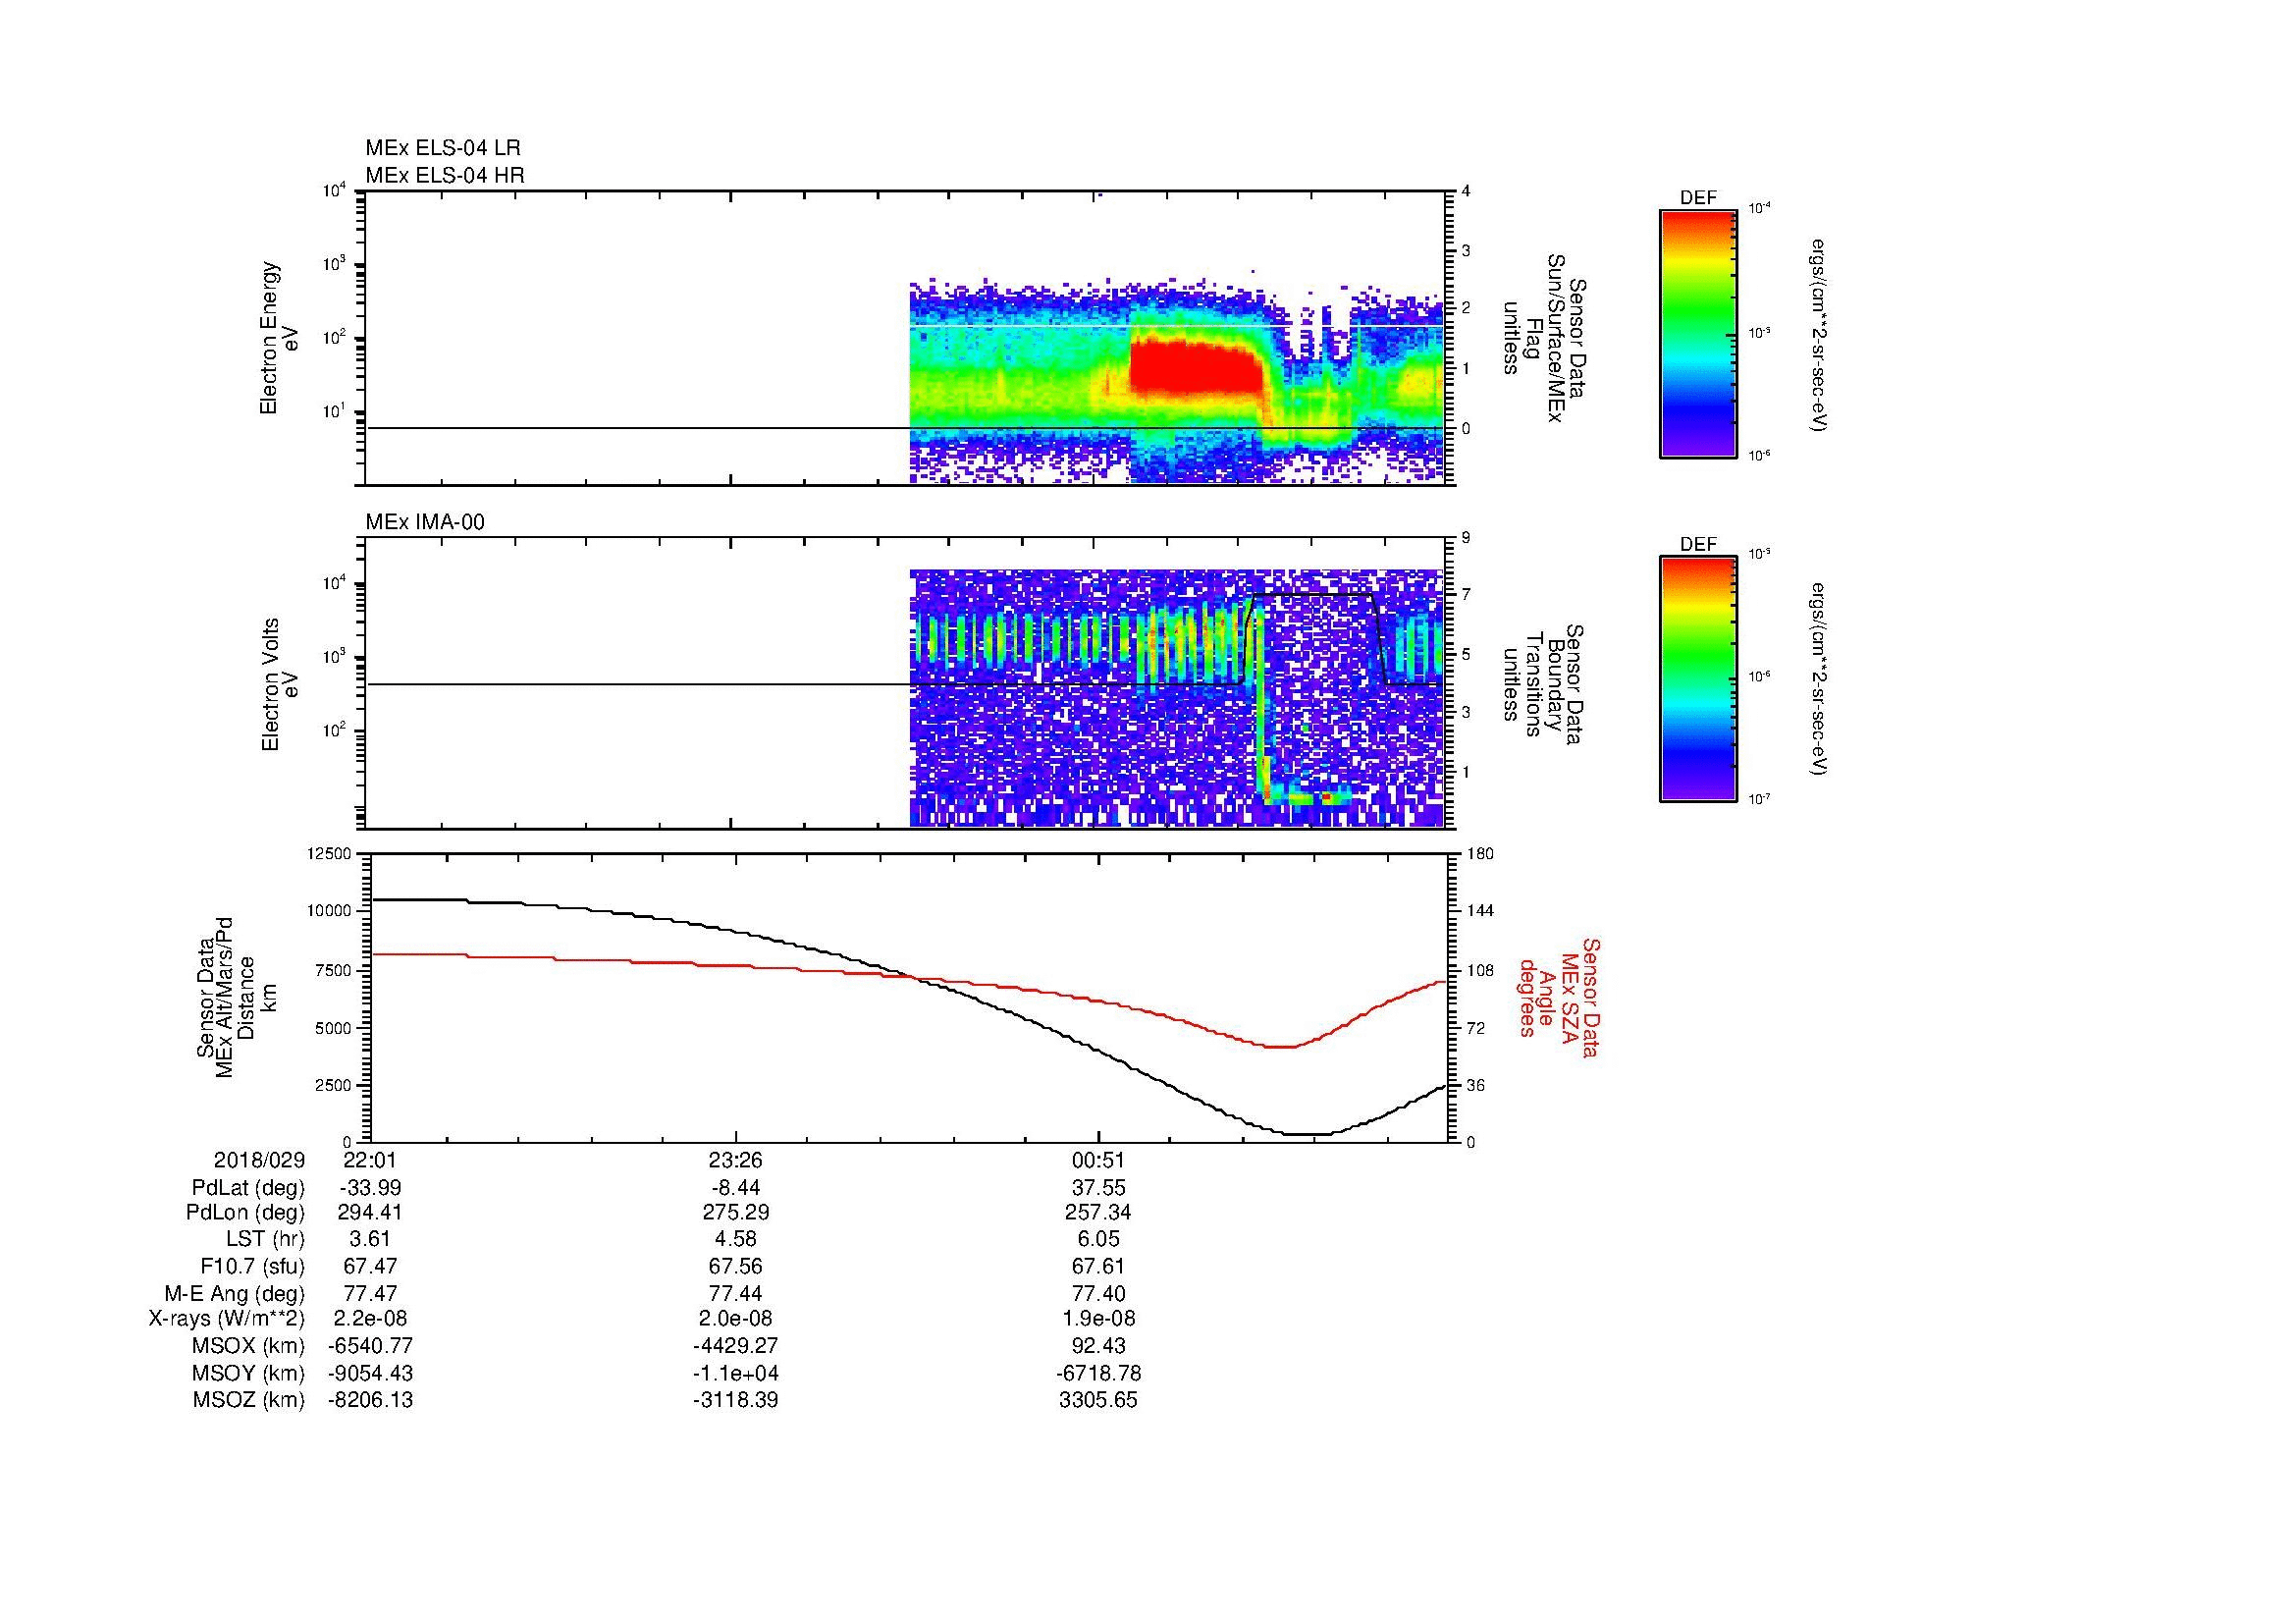Viewport: 2296px width, 1623px height.
Task: Click the 'X-rays (W/m**2)' row label
Action: click(226, 1320)
